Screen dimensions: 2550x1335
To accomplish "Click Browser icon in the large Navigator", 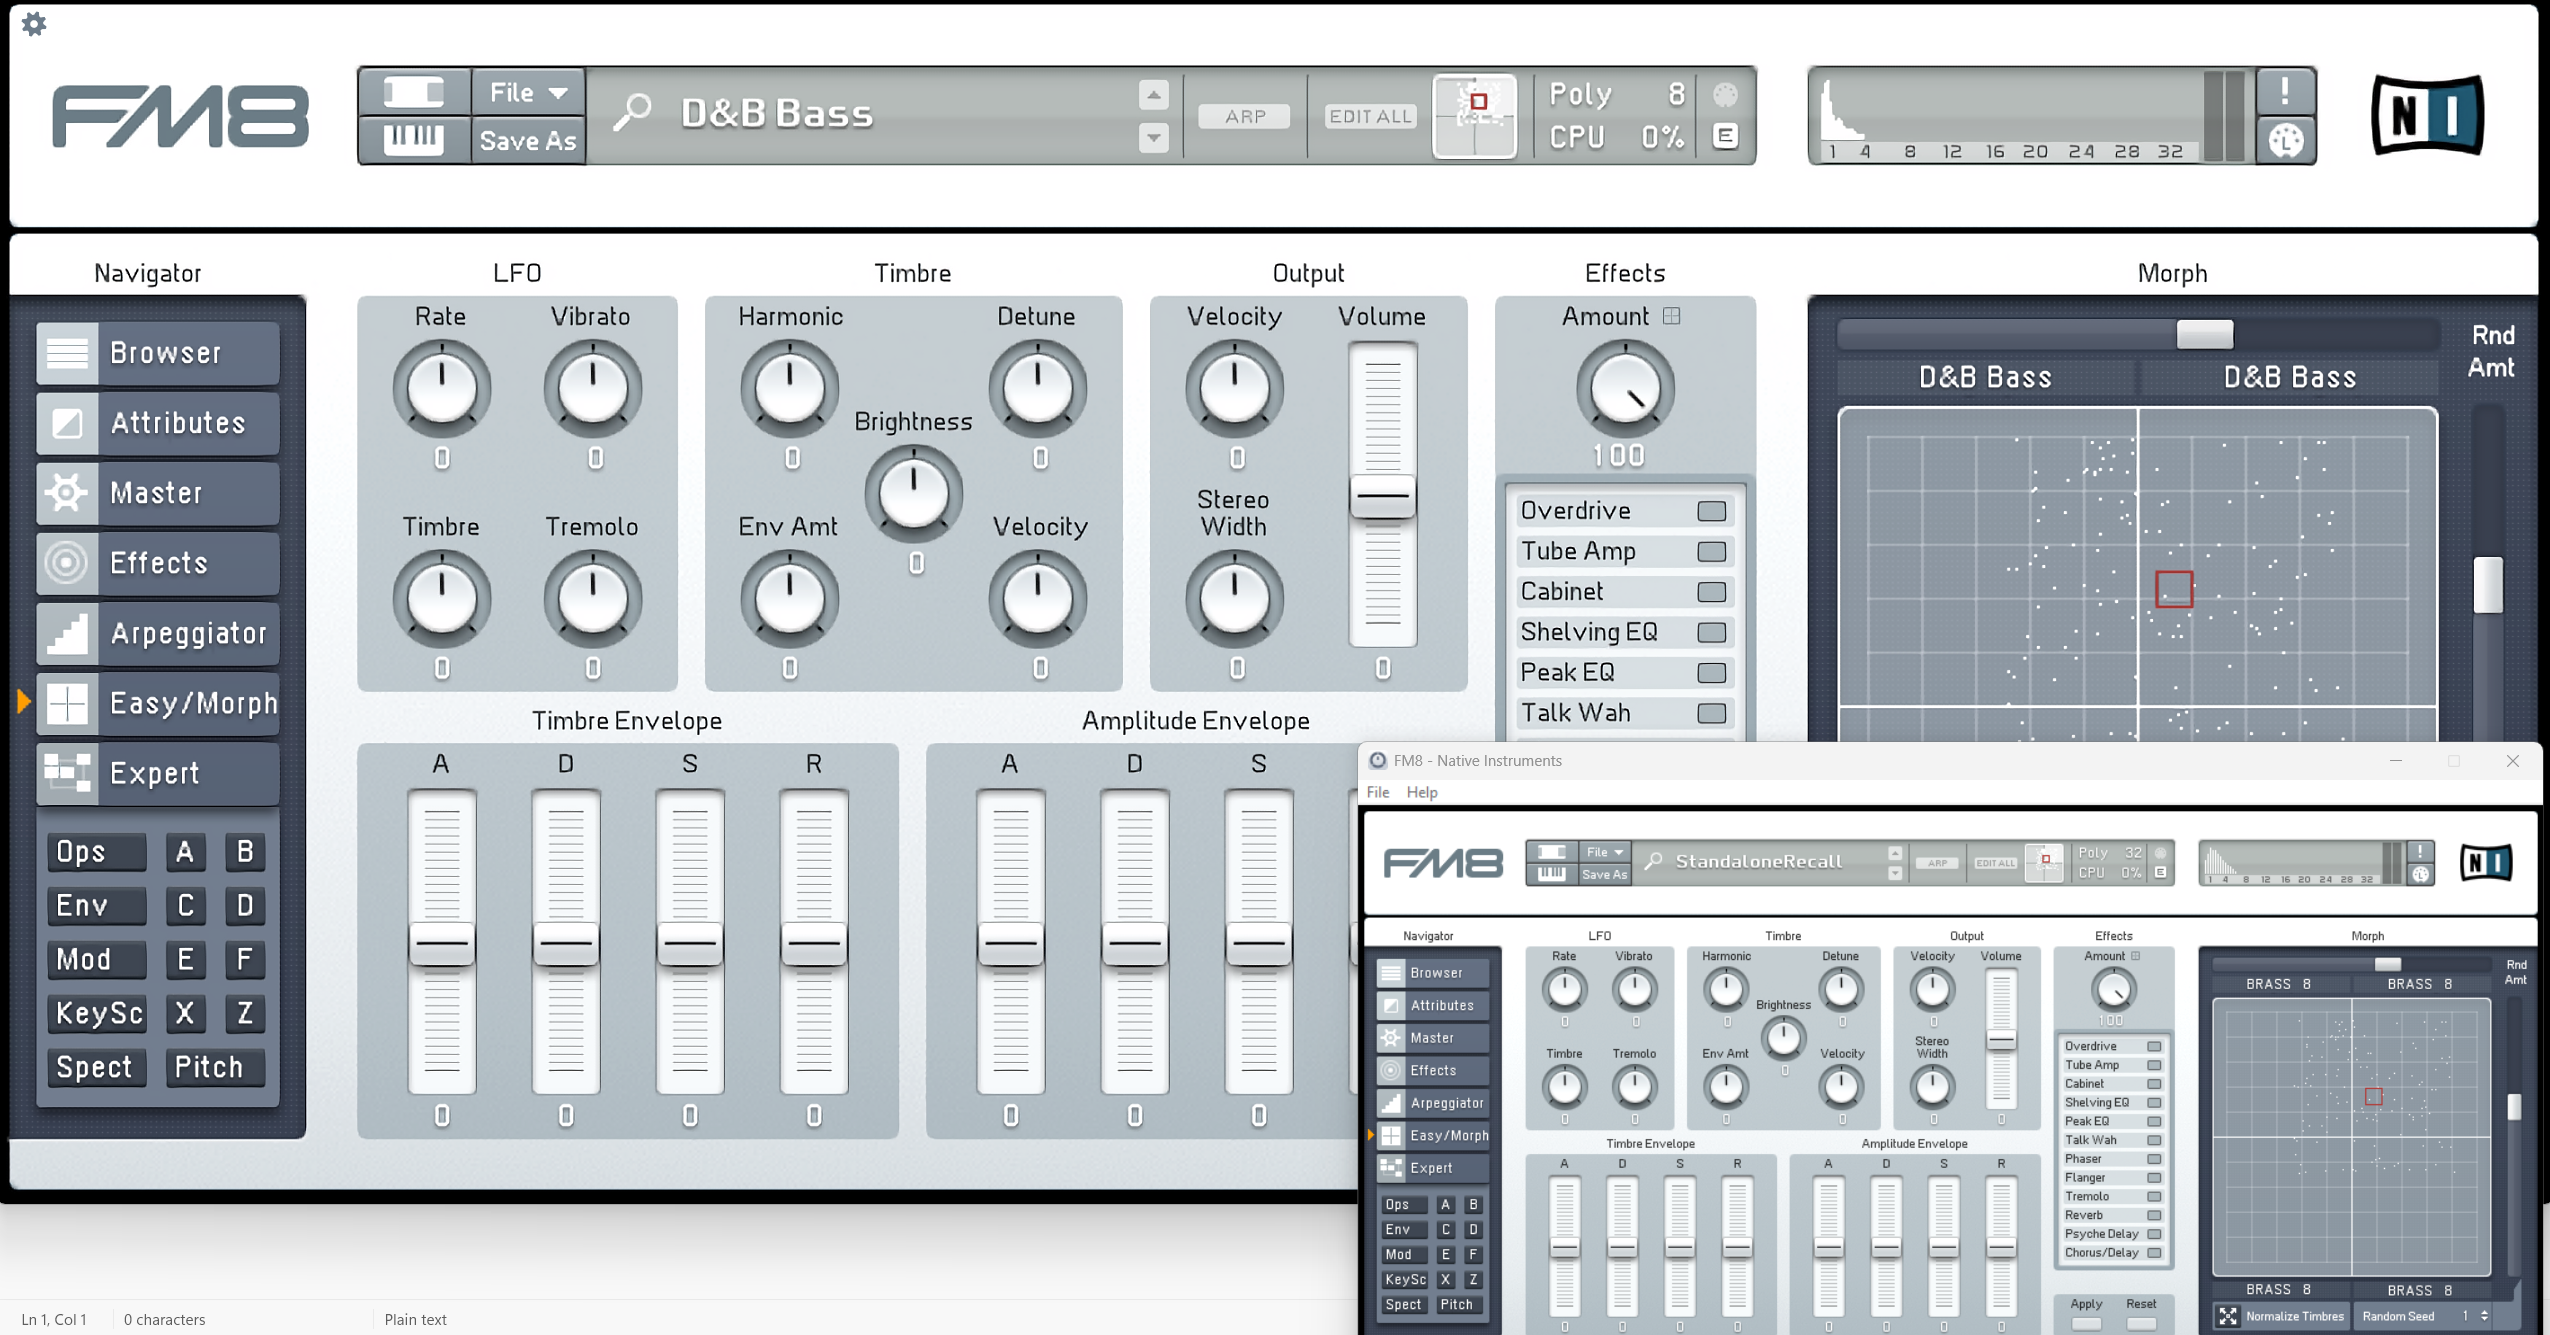I will point(67,353).
